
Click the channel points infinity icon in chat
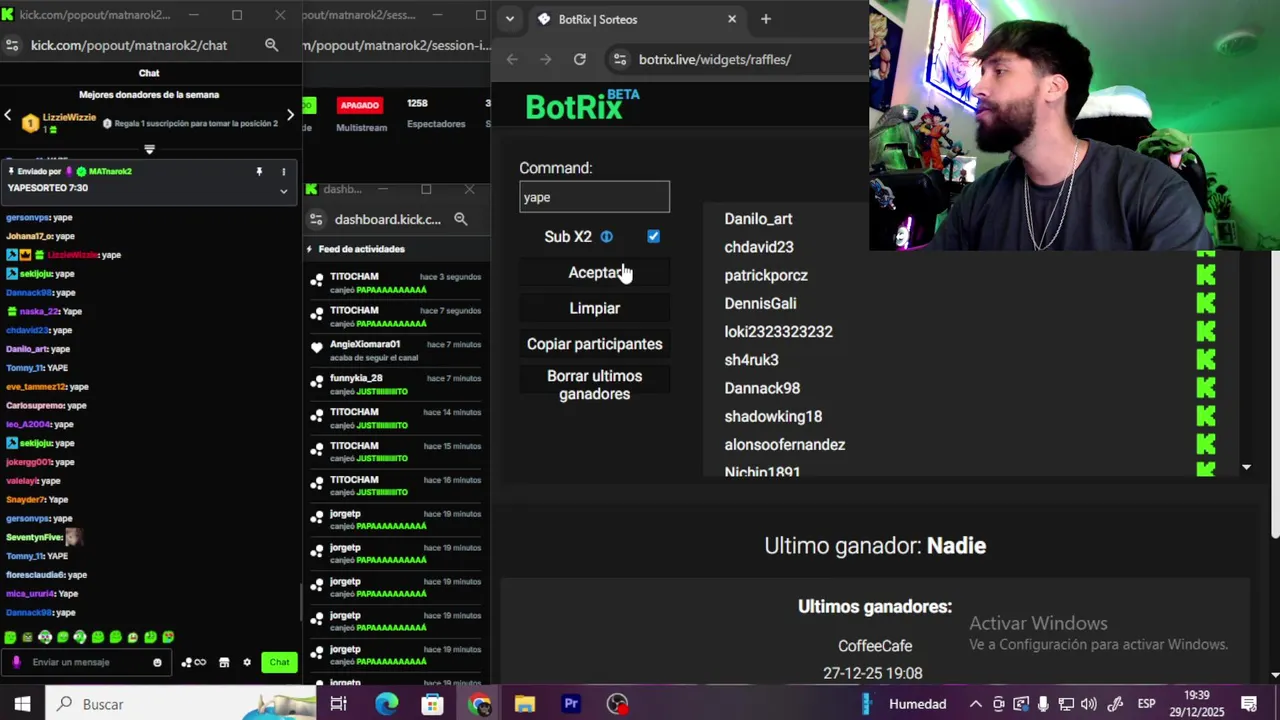193,662
